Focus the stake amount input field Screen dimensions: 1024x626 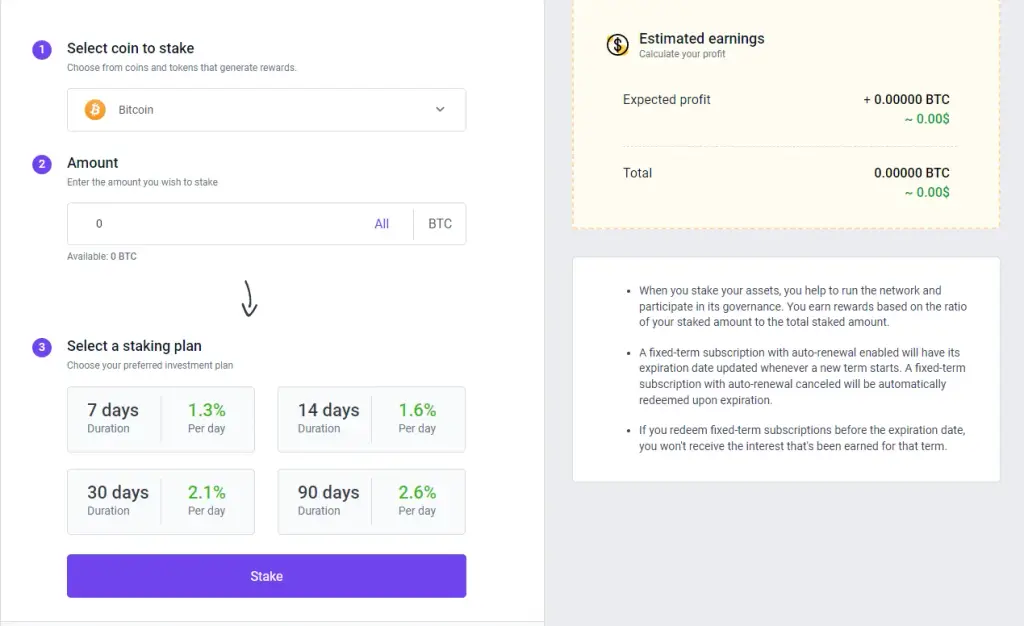(x=221, y=224)
